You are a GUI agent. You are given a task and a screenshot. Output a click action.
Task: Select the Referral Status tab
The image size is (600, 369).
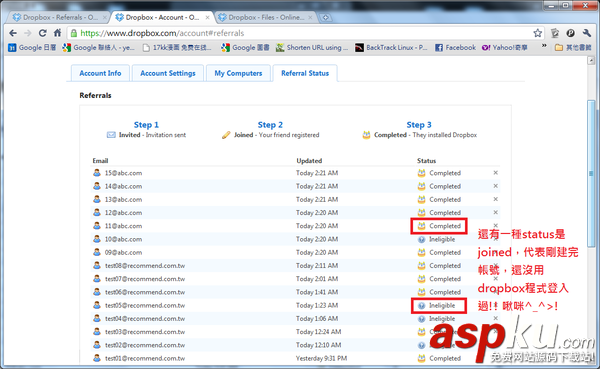click(x=305, y=73)
